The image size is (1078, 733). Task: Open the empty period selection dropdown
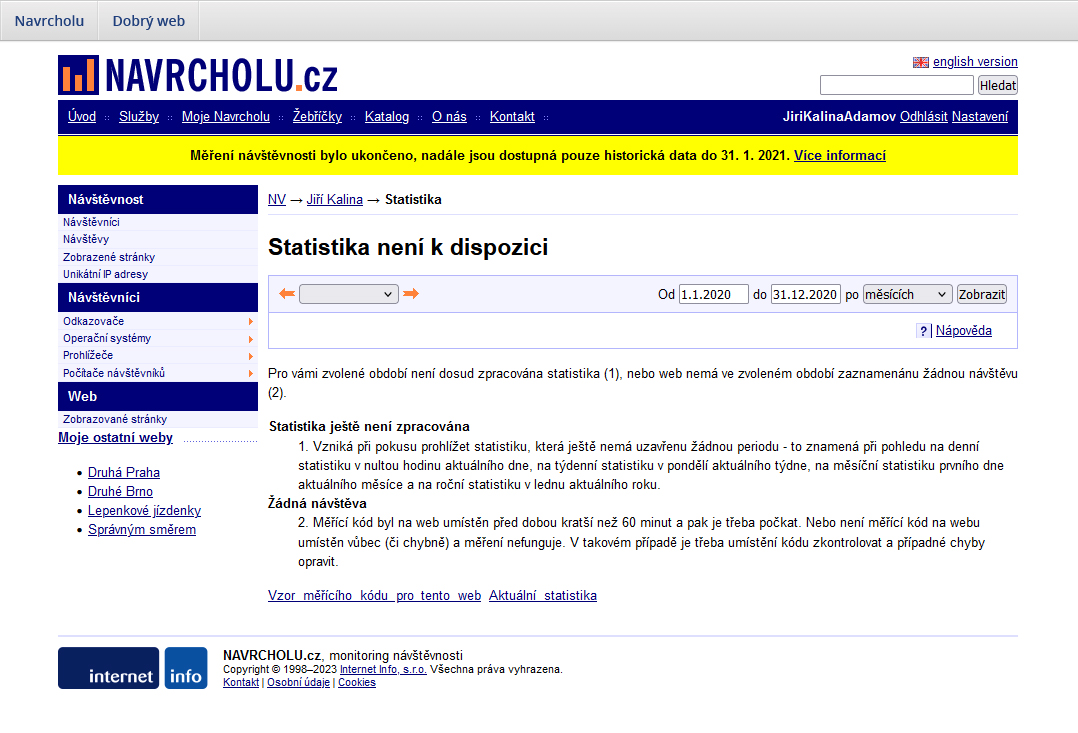[348, 293]
